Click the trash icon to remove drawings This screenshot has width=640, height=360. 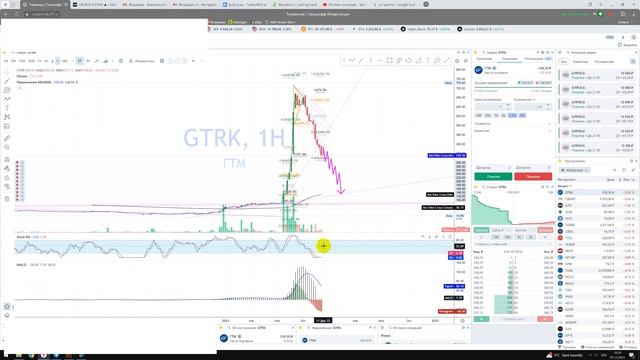click(x=7, y=199)
